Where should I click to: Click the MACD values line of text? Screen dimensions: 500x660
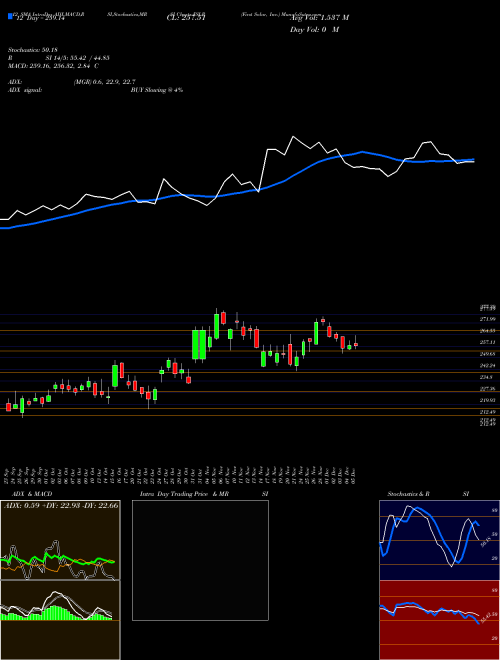pos(51,66)
